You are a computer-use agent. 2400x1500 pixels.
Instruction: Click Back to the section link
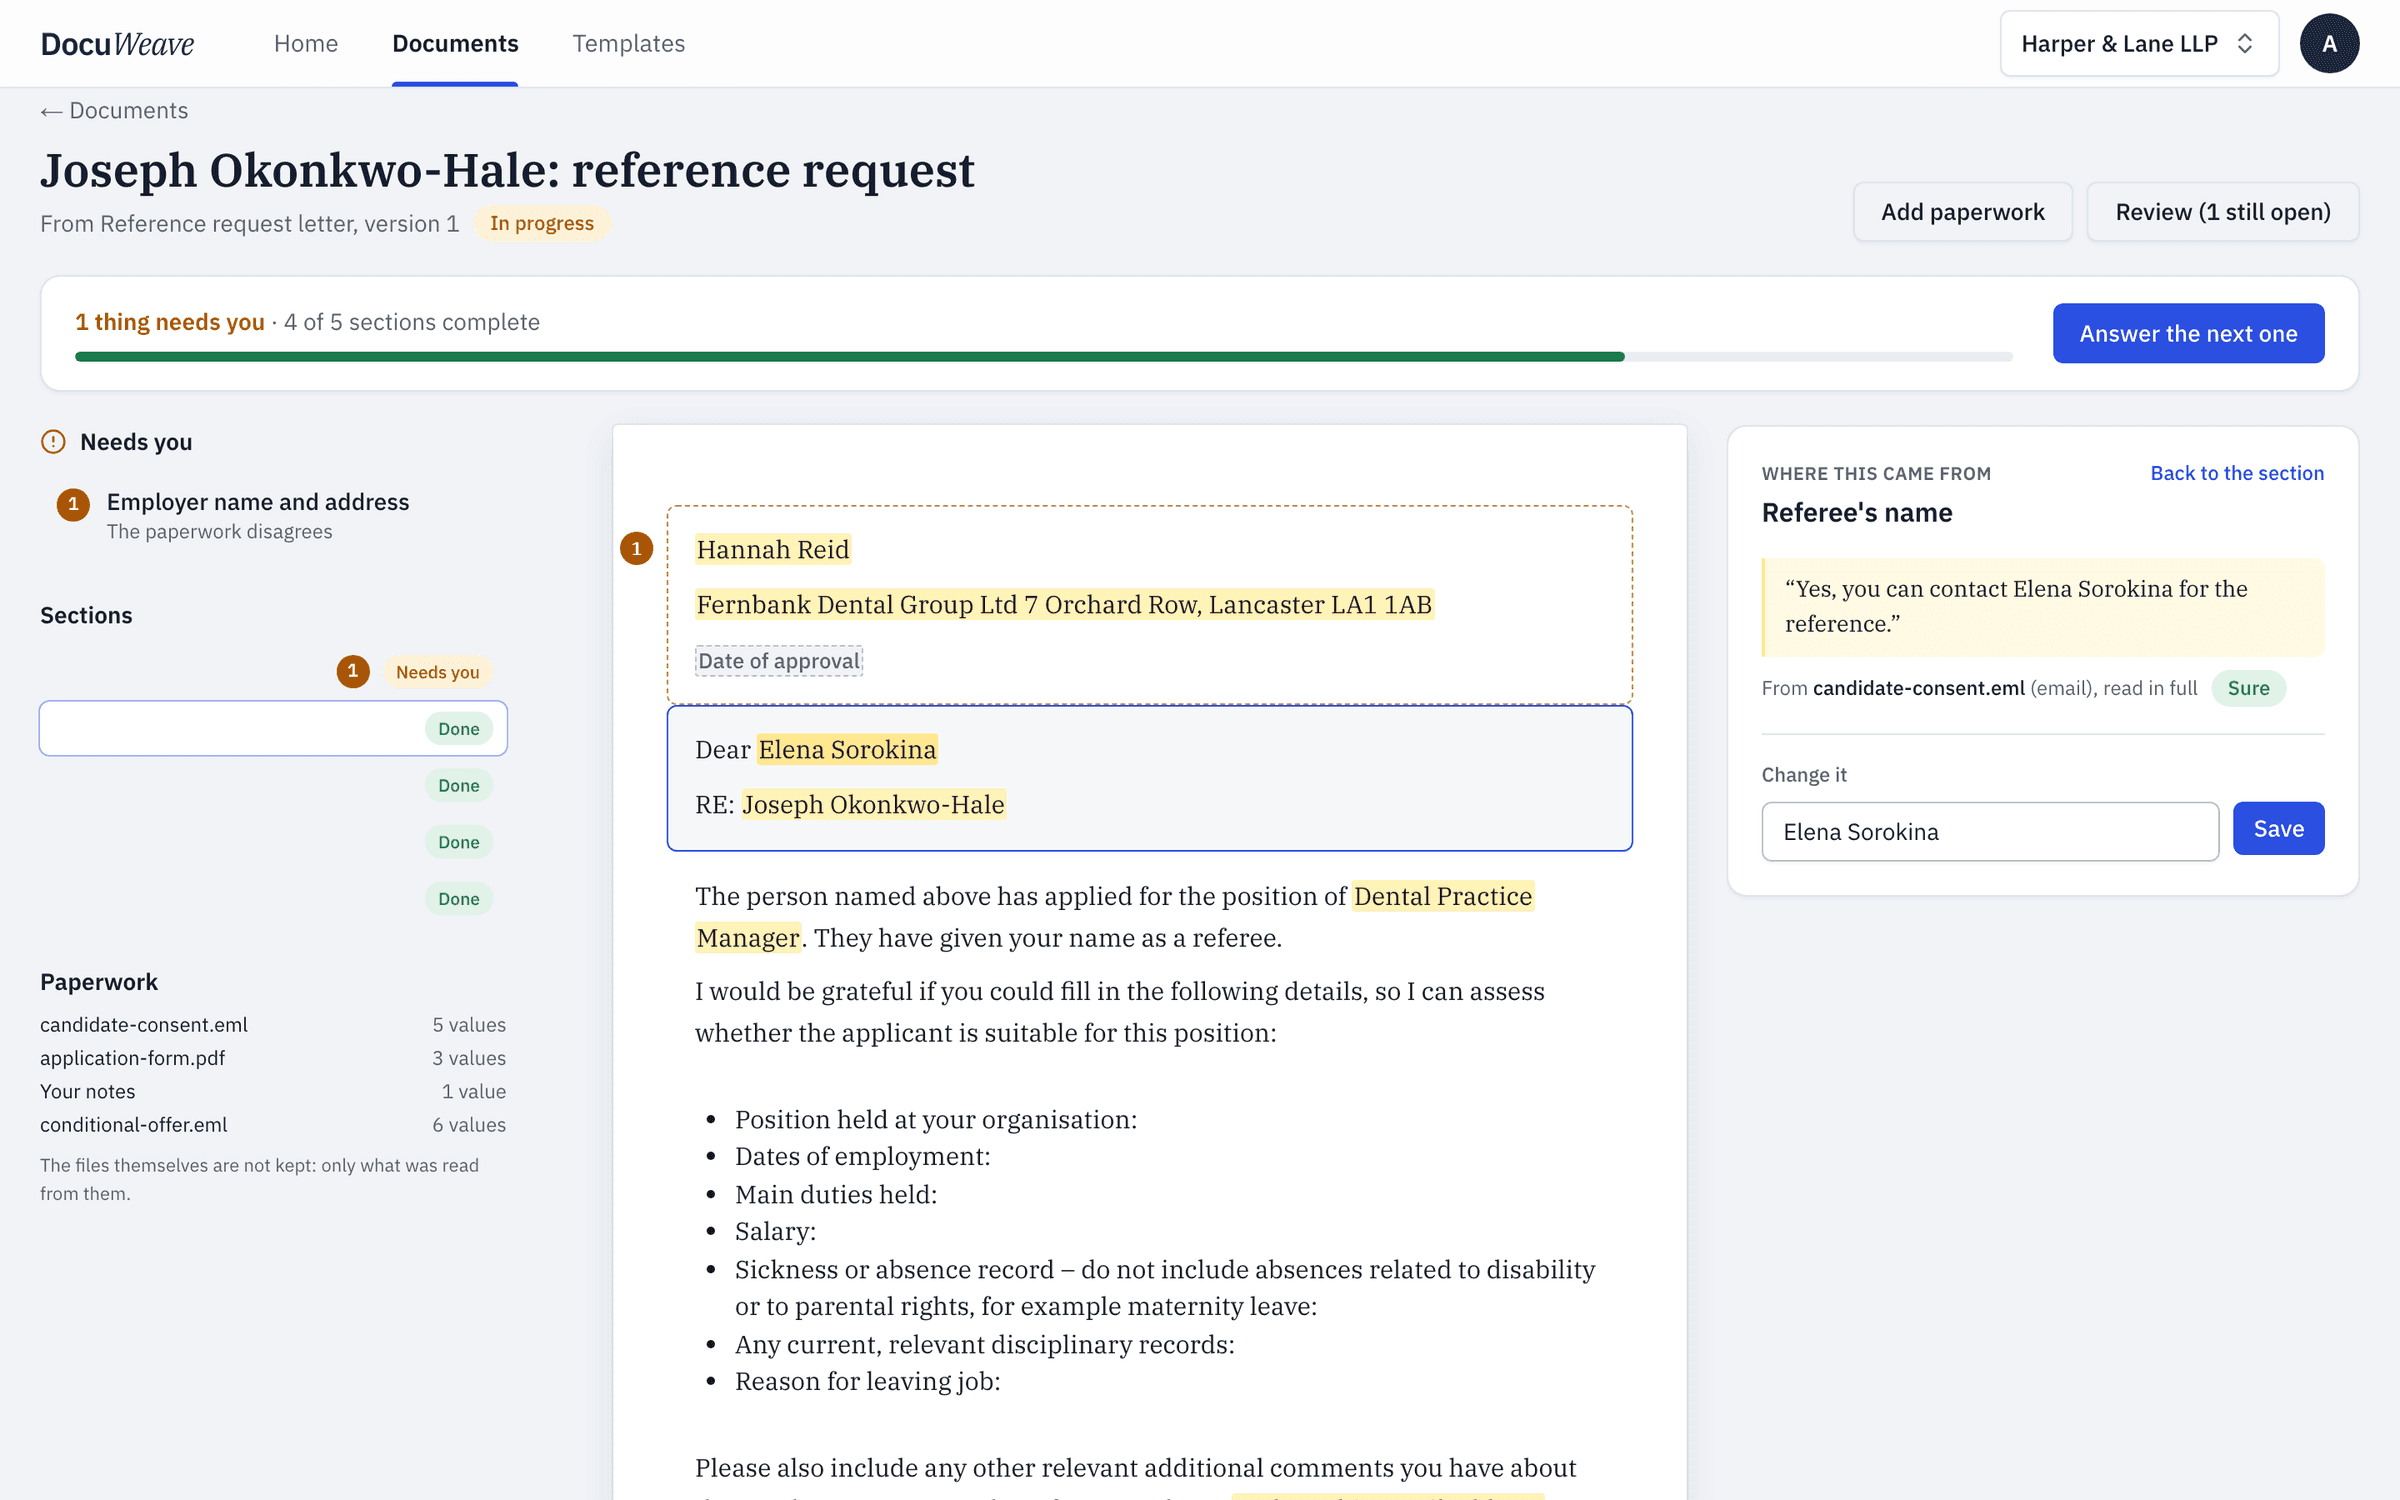pyautogui.click(x=2237, y=474)
